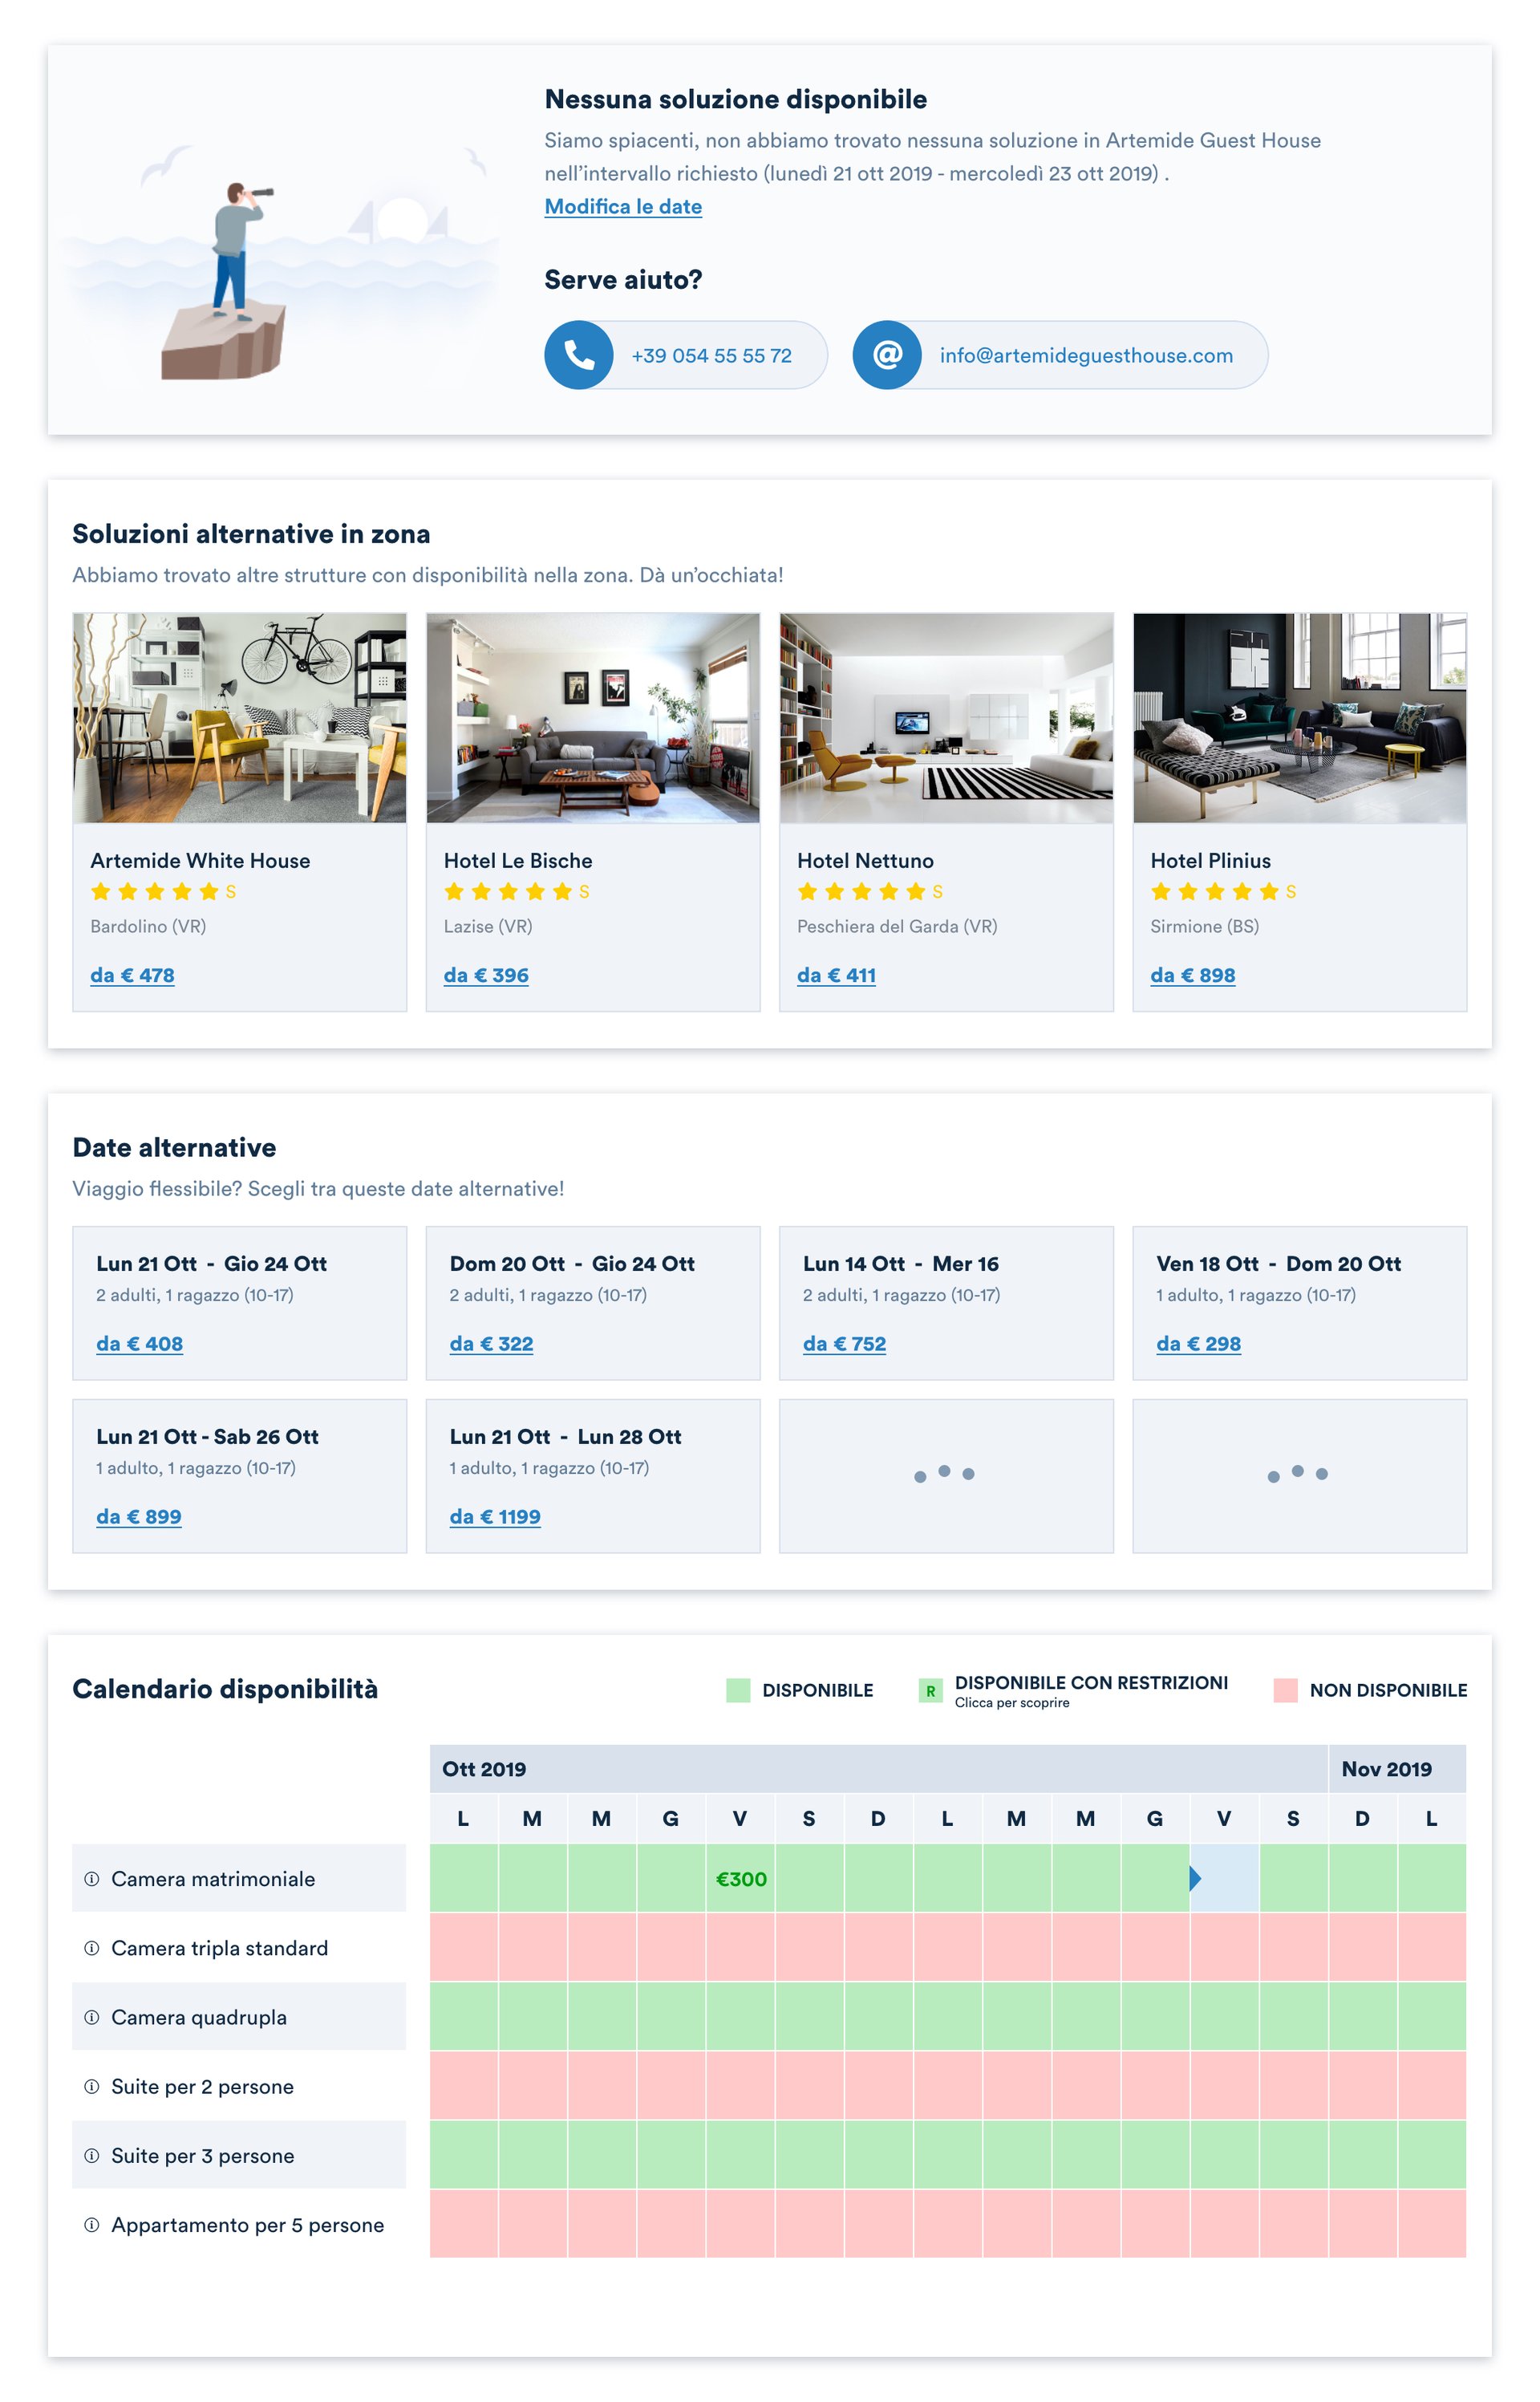
Task: Click Hotel Plinius photo
Action: click(1300, 718)
